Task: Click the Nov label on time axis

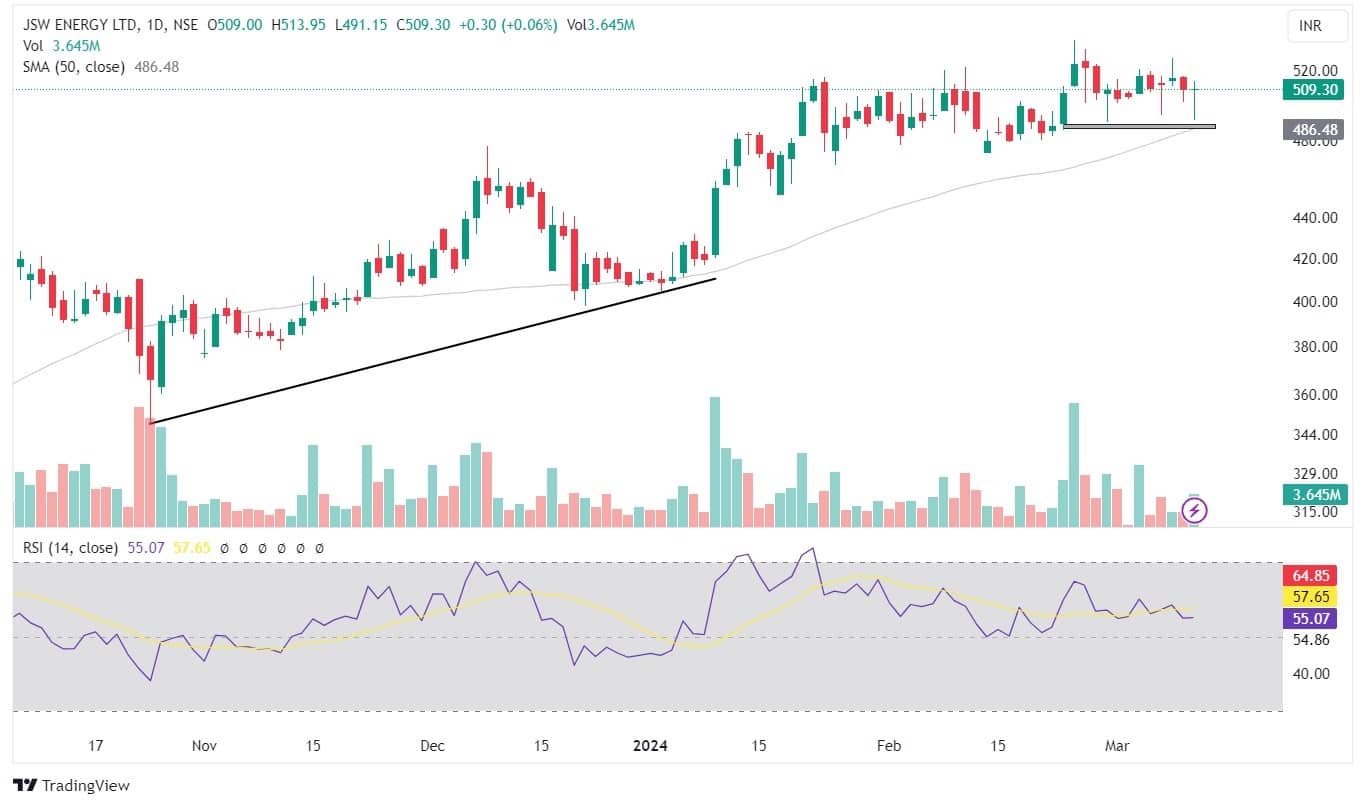Action: [204, 746]
